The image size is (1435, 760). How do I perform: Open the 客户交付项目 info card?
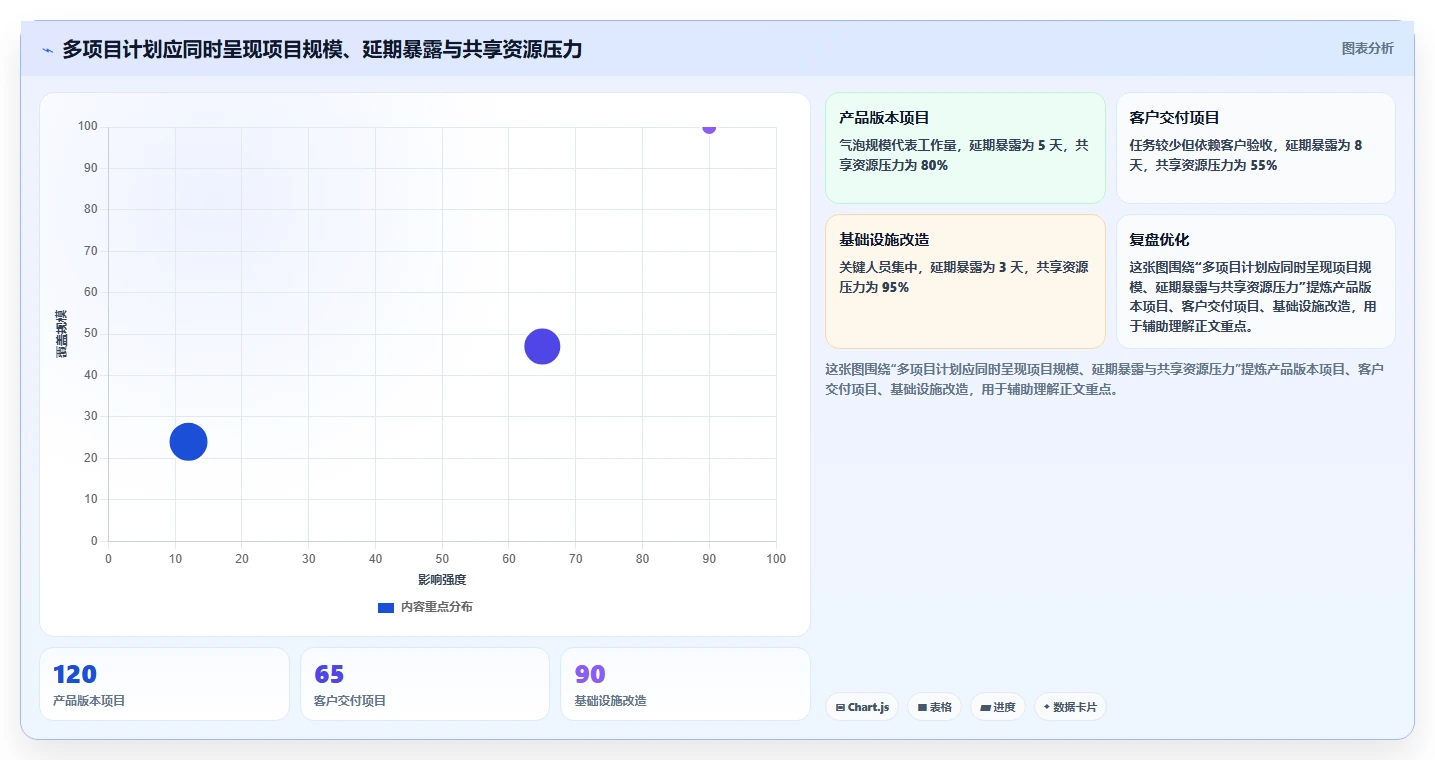[1255, 148]
